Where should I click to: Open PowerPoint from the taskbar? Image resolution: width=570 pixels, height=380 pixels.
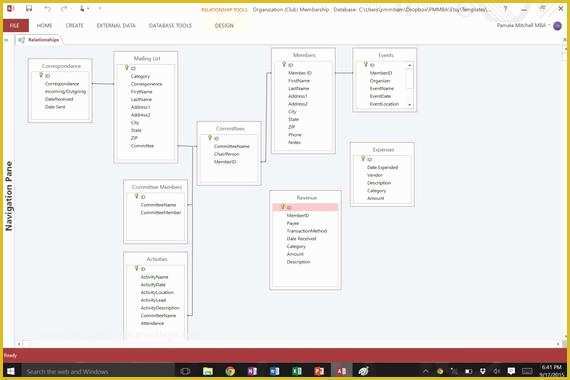click(x=319, y=371)
